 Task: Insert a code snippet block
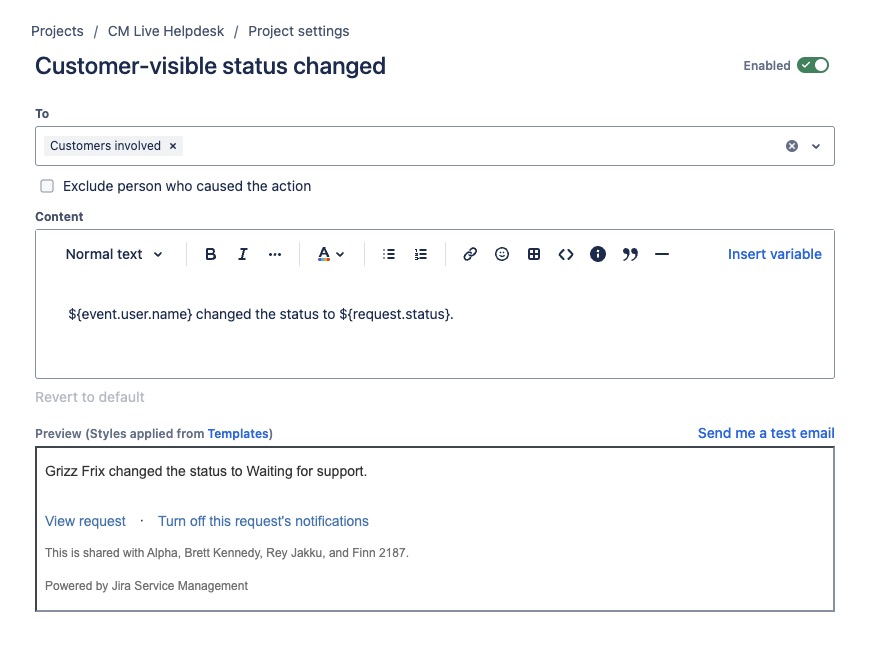point(565,254)
